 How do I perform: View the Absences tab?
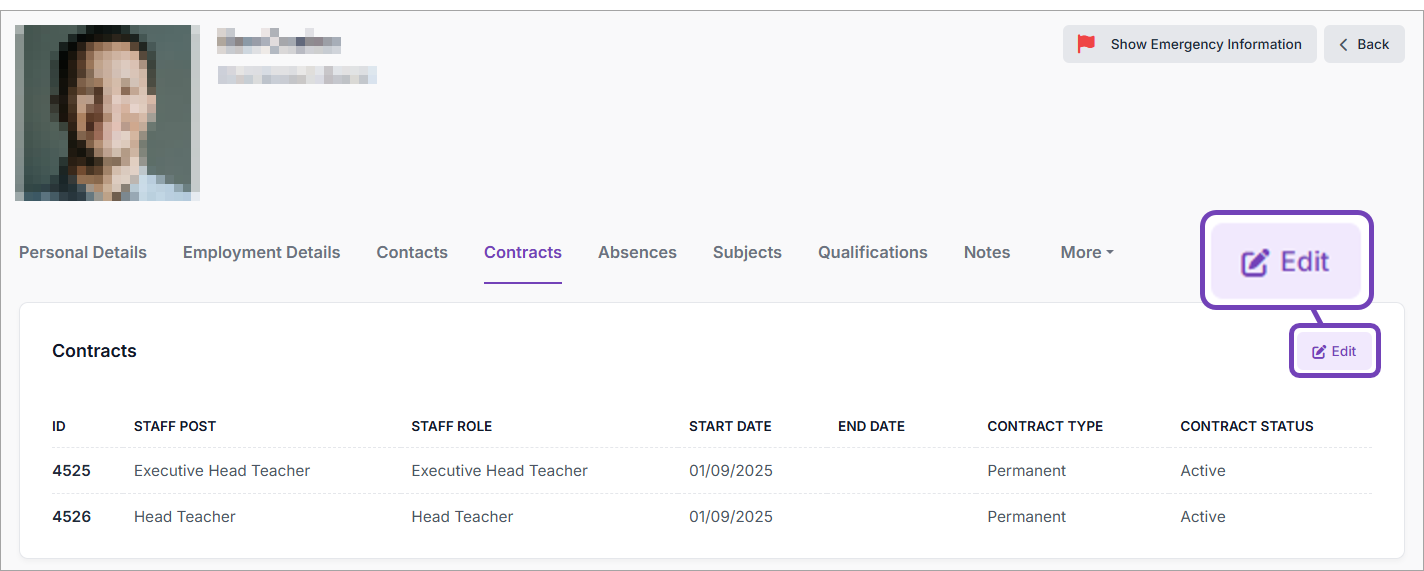coord(637,253)
